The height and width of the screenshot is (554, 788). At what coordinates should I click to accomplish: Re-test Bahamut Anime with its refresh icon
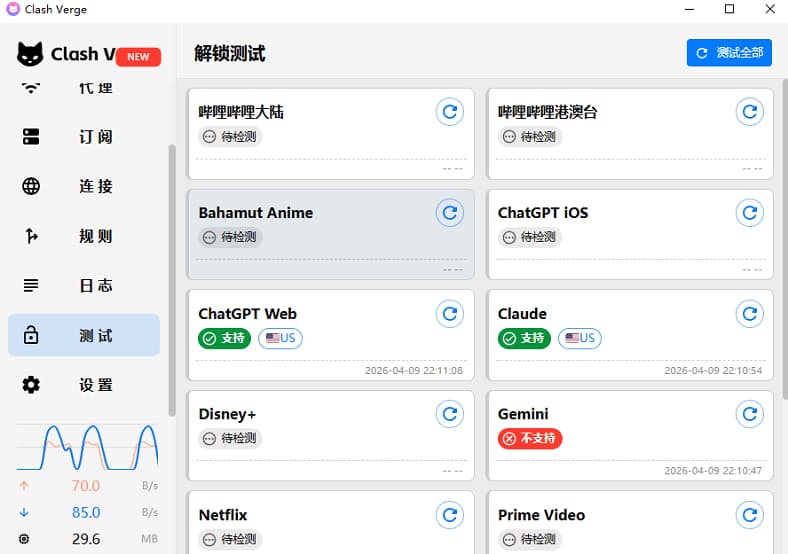tap(450, 212)
